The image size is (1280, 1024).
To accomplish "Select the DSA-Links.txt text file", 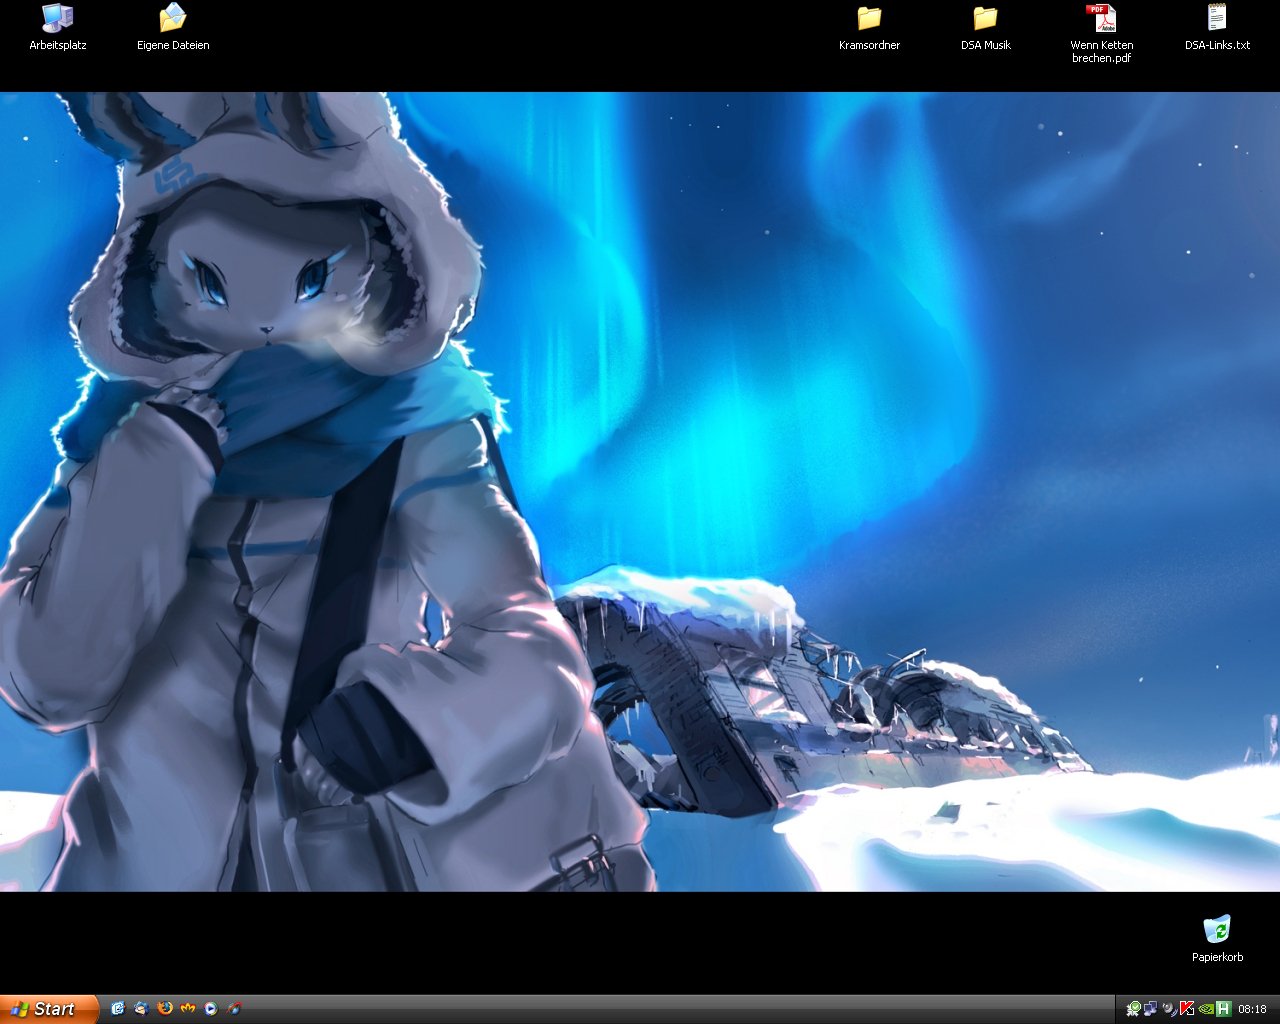I will pyautogui.click(x=1217, y=27).
